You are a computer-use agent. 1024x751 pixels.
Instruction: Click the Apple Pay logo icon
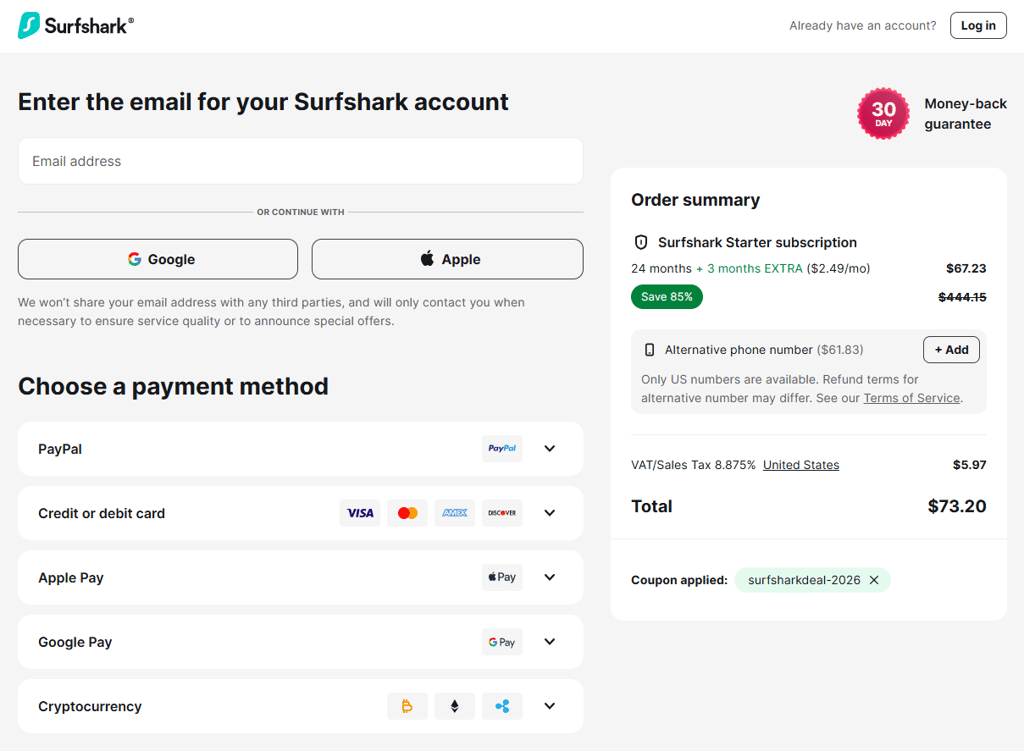click(x=502, y=577)
